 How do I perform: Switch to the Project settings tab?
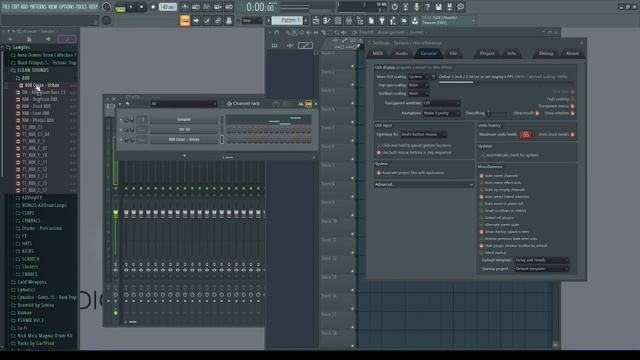[487, 53]
